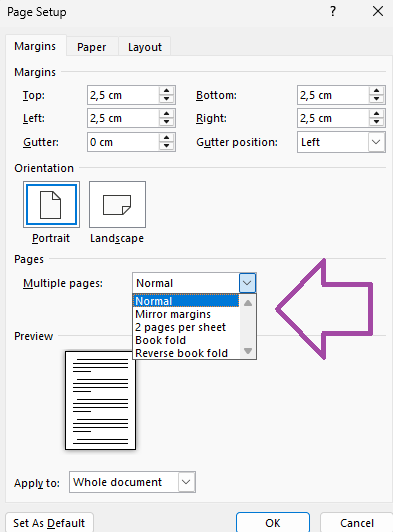Increase the Left margin with up arrow
The image size is (393, 532).
point(166,114)
